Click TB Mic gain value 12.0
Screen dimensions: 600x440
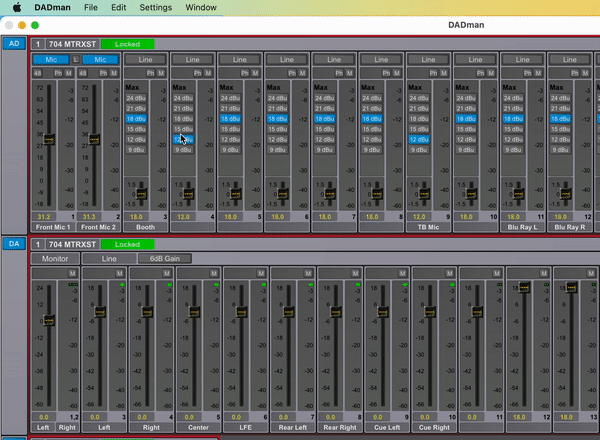(x=419, y=217)
